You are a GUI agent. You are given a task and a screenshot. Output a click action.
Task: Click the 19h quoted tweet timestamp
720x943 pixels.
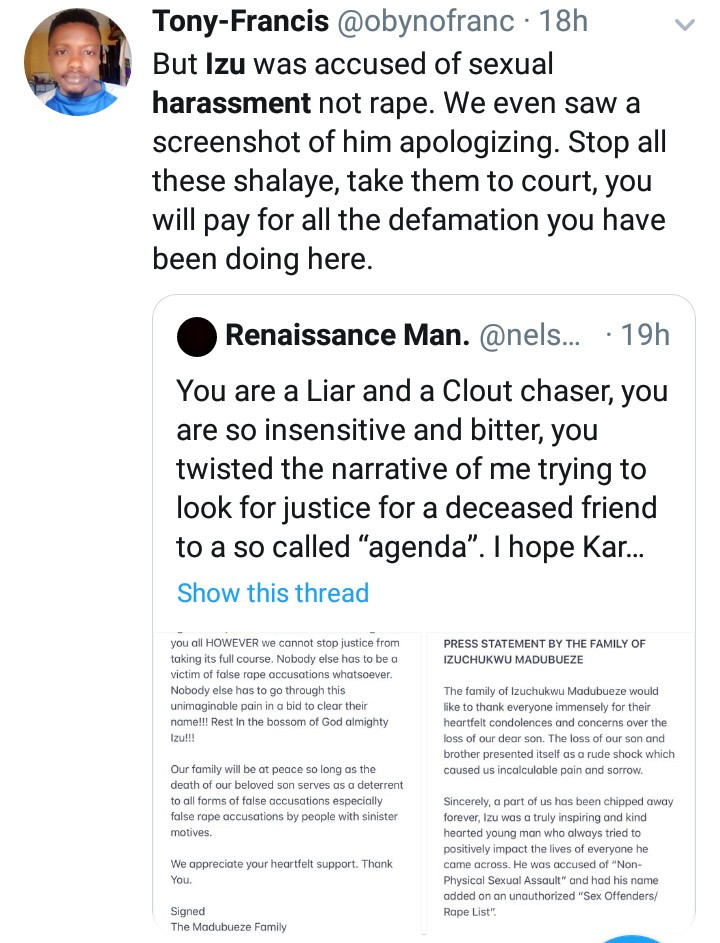[x=644, y=335]
